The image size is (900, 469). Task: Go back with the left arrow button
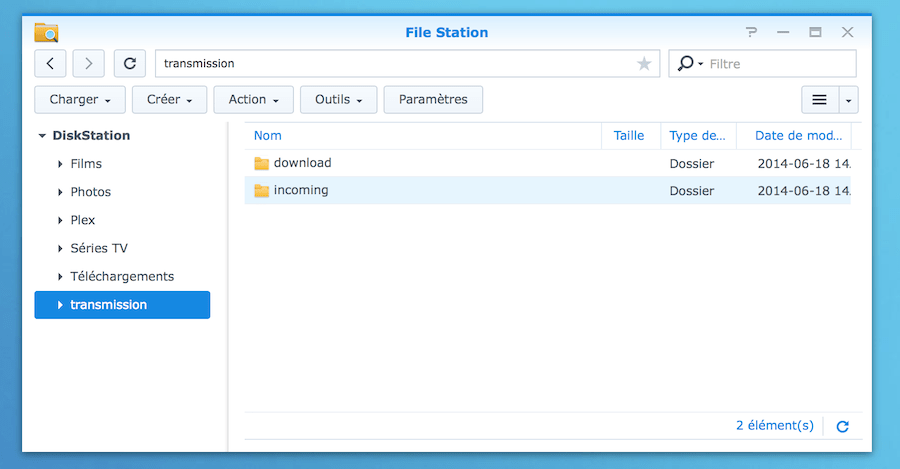[x=50, y=63]
